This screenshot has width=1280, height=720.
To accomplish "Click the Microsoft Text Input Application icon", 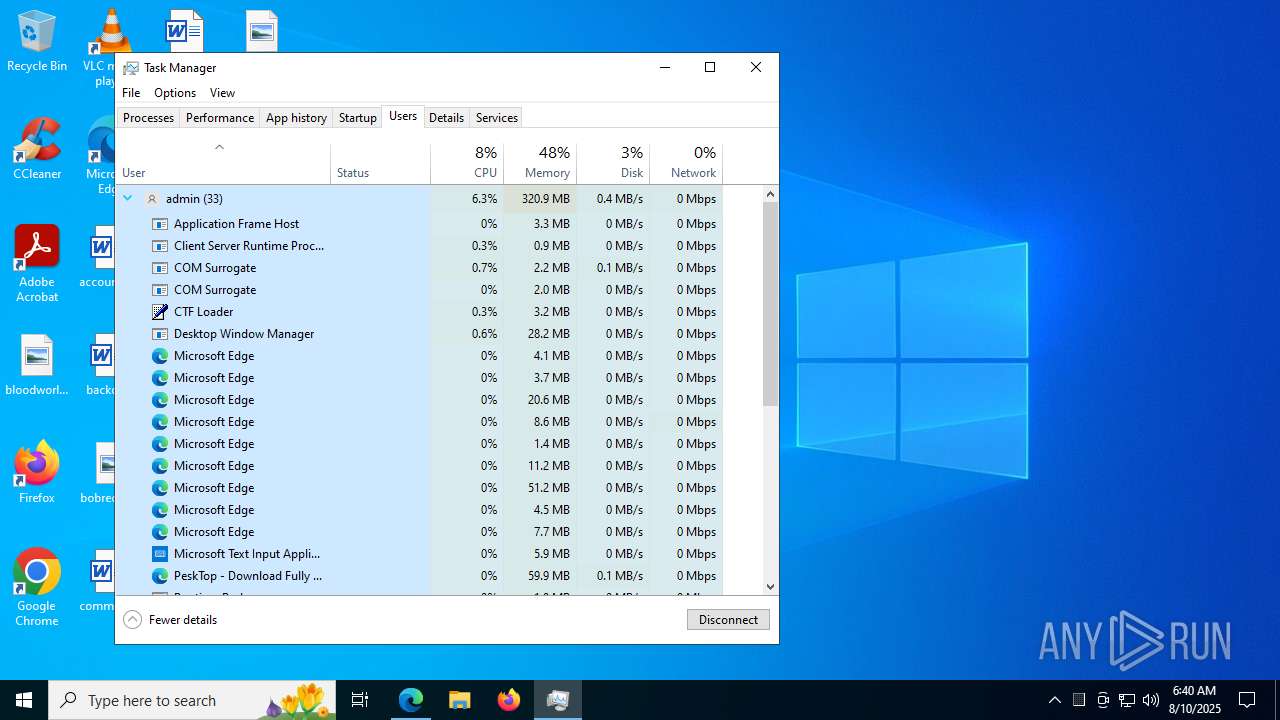I will pyautogui.click(x=159, y=554).
